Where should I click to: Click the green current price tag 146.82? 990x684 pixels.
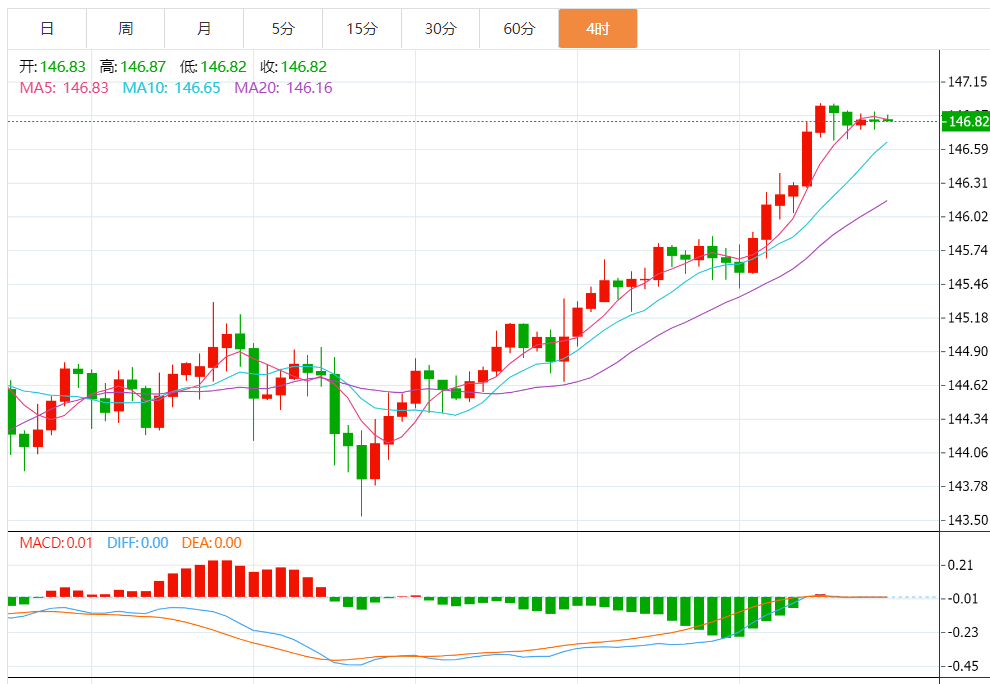[965, 121]
